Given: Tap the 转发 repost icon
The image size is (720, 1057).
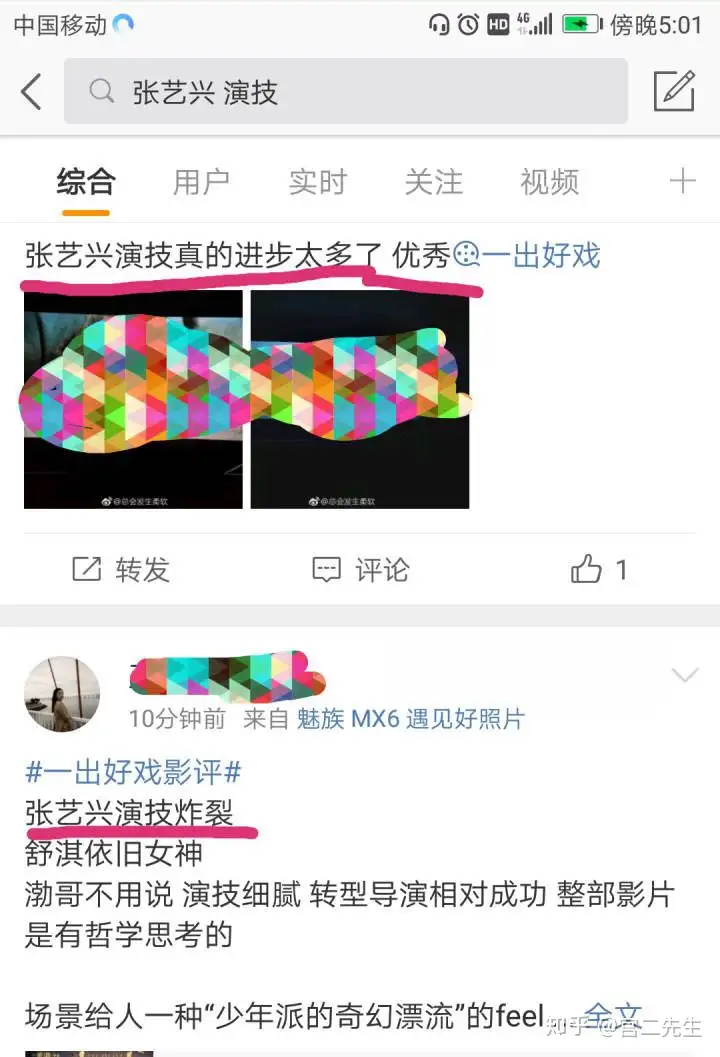Looking at the screenshot, I should coord(86,570).
